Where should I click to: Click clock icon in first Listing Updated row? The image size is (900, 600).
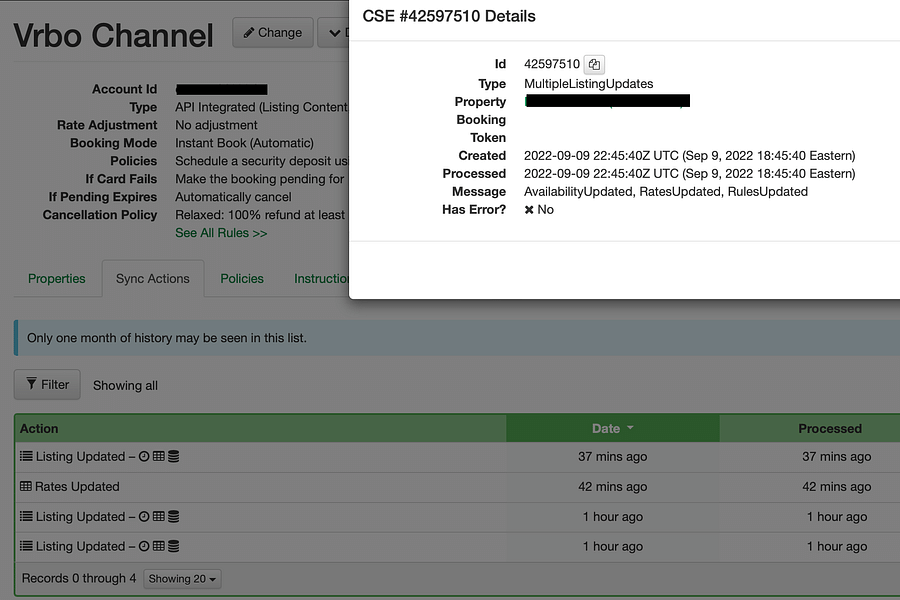tap(144, 457)
